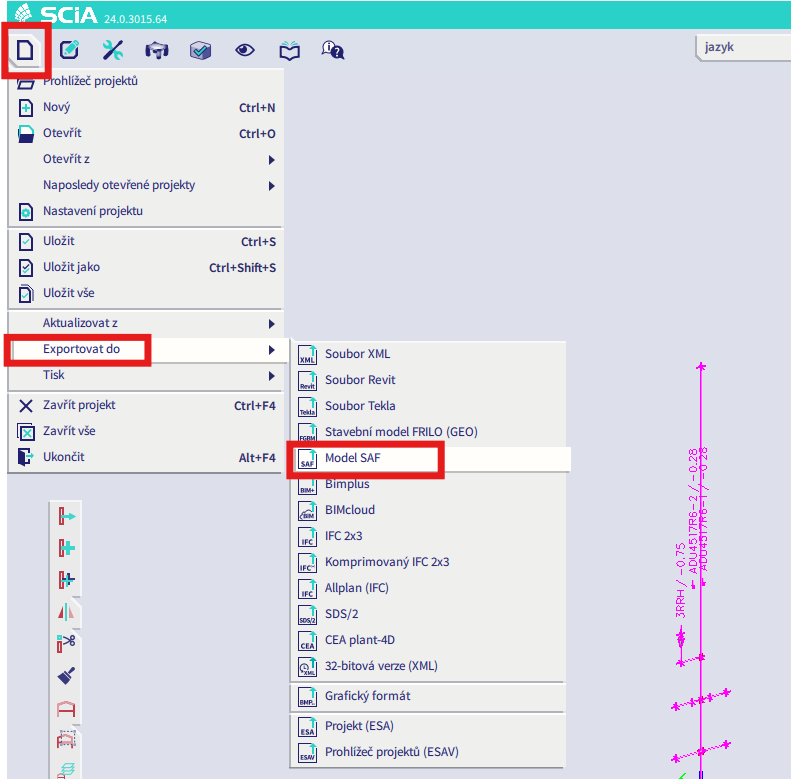Select Uložit menu entry

[146, 241]
